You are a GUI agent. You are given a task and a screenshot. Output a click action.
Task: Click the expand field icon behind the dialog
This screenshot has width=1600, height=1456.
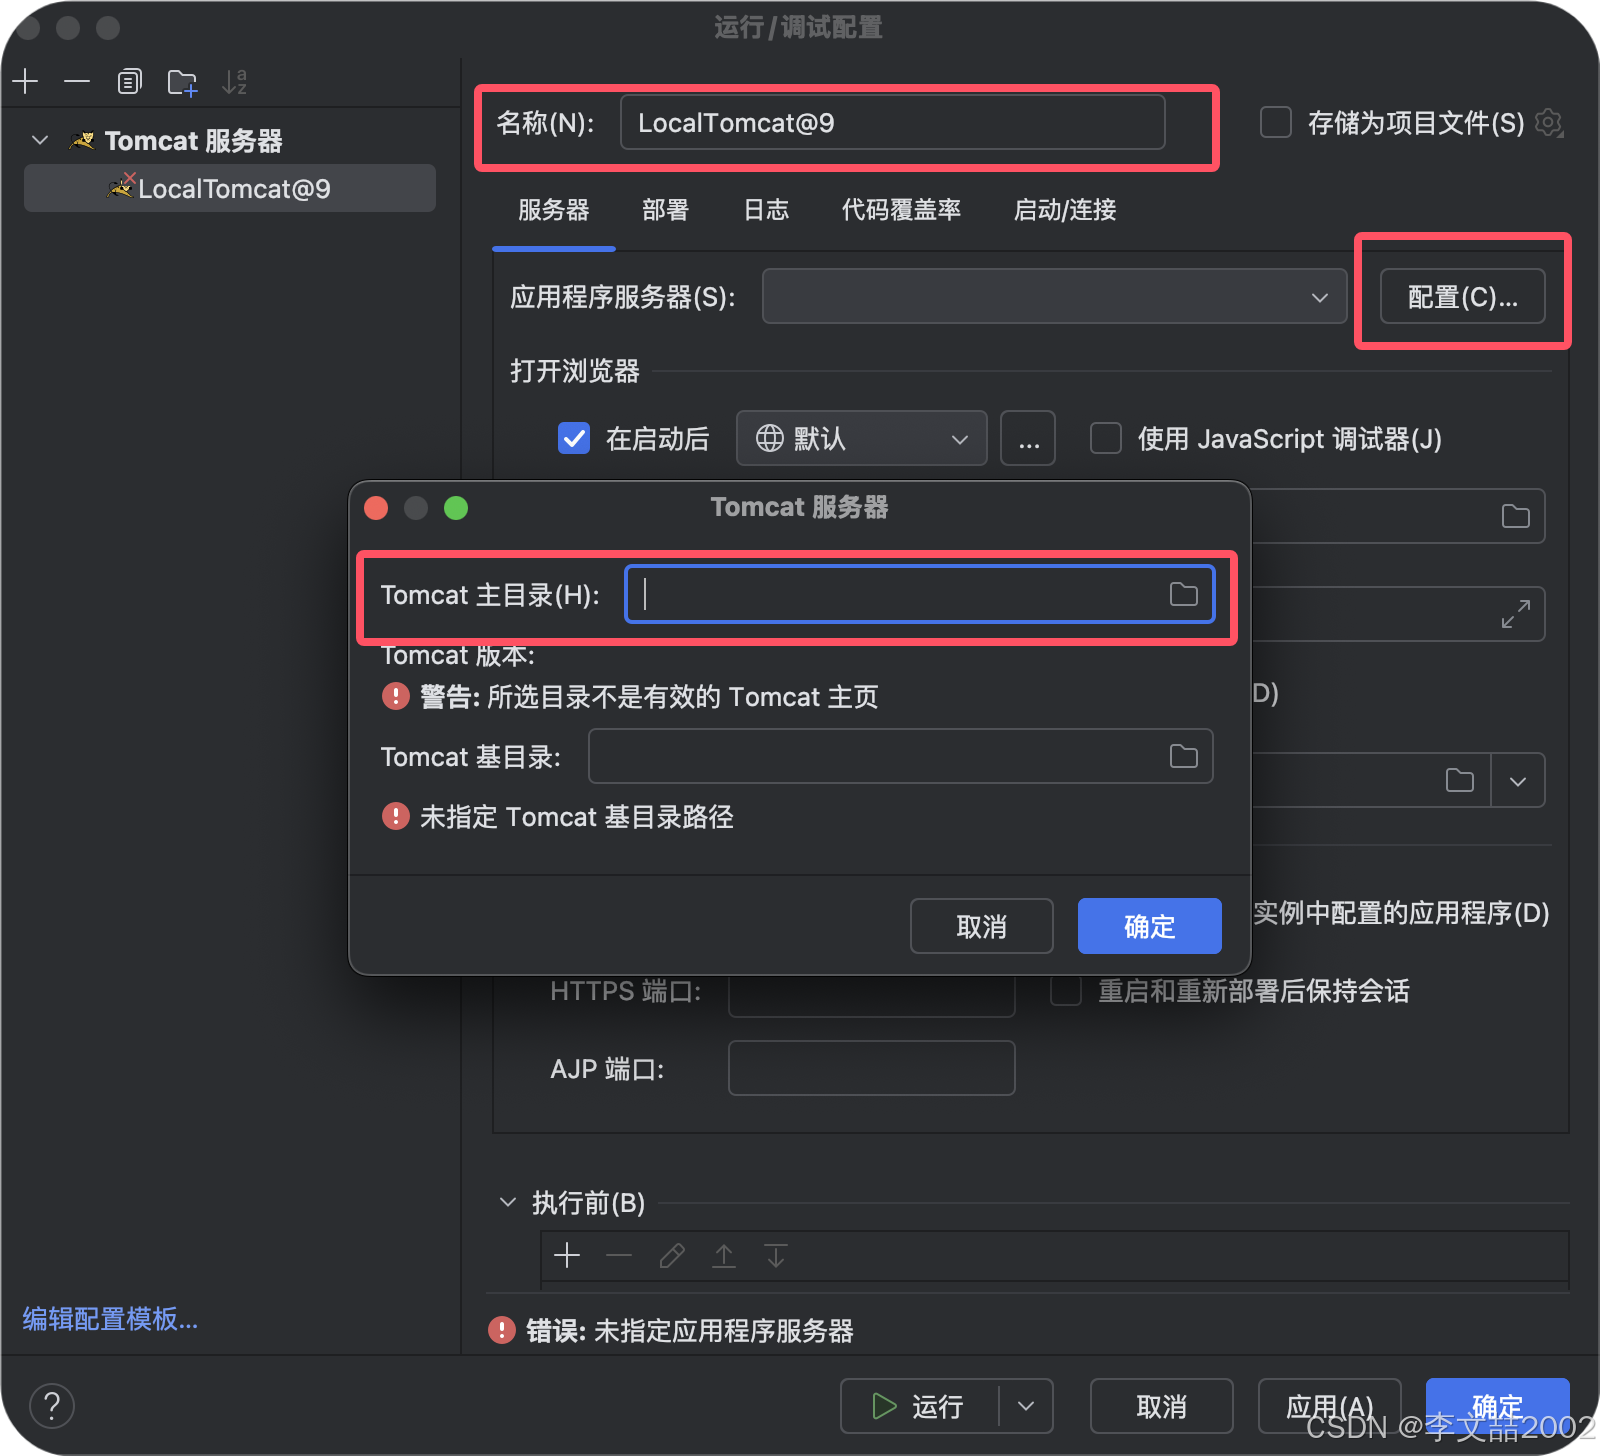[1516, 614]
